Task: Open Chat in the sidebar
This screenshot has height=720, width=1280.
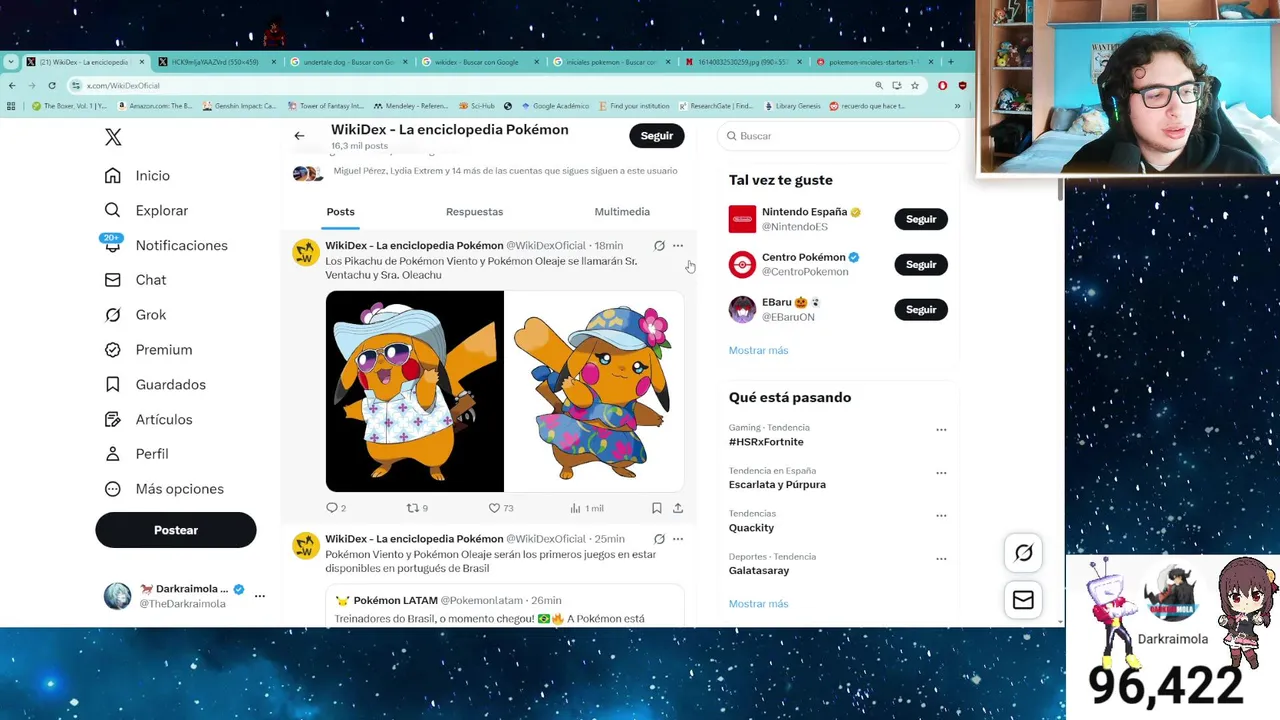Action: [x=135, y=280]
